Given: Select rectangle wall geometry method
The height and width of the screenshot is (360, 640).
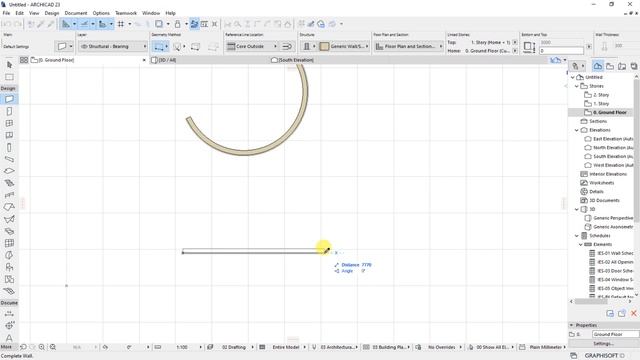Looking at the screenshot, I should (196, 47).
